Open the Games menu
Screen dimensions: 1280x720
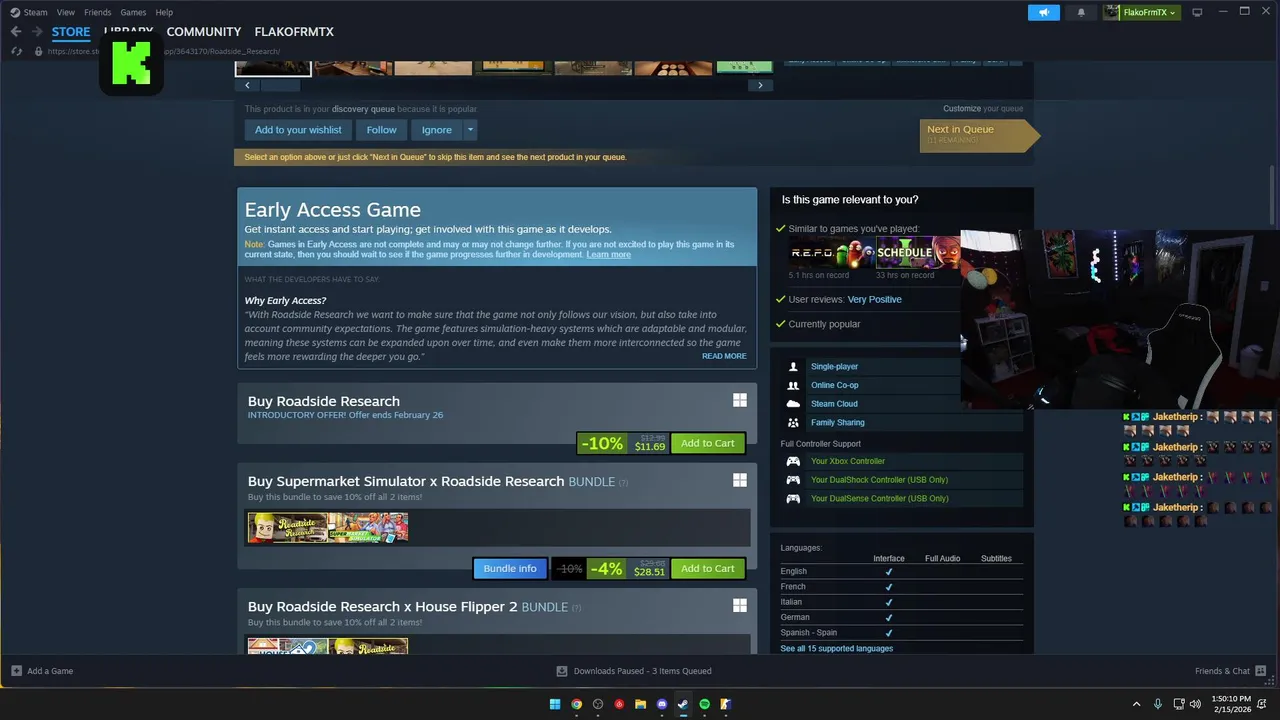click(133, 12)
